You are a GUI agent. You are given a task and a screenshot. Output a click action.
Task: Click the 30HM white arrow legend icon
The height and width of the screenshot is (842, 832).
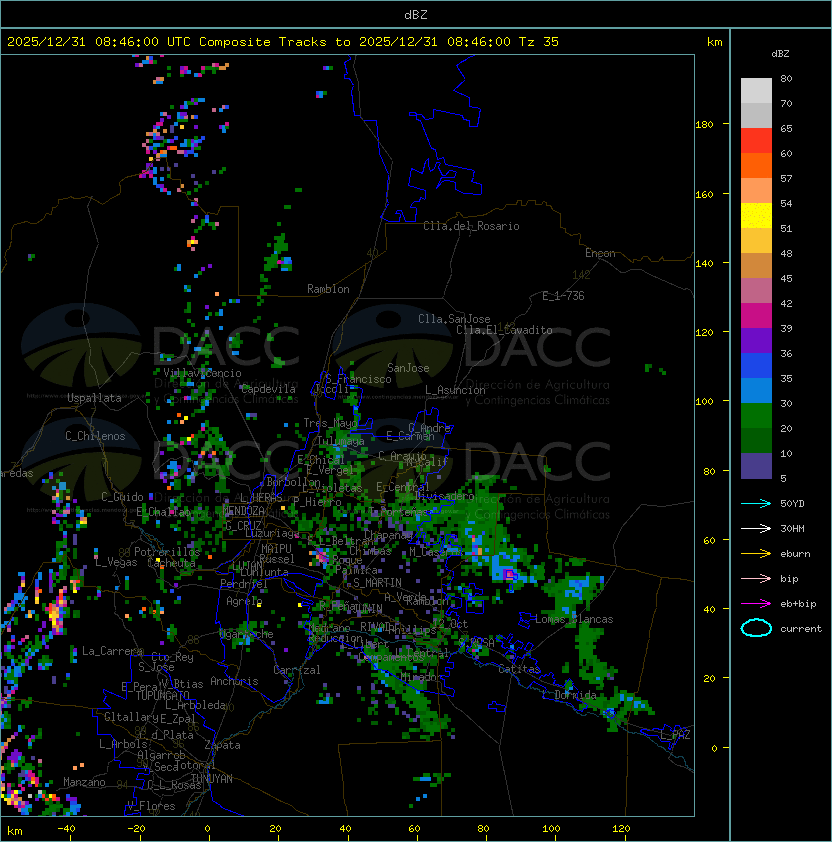(756, 528)
